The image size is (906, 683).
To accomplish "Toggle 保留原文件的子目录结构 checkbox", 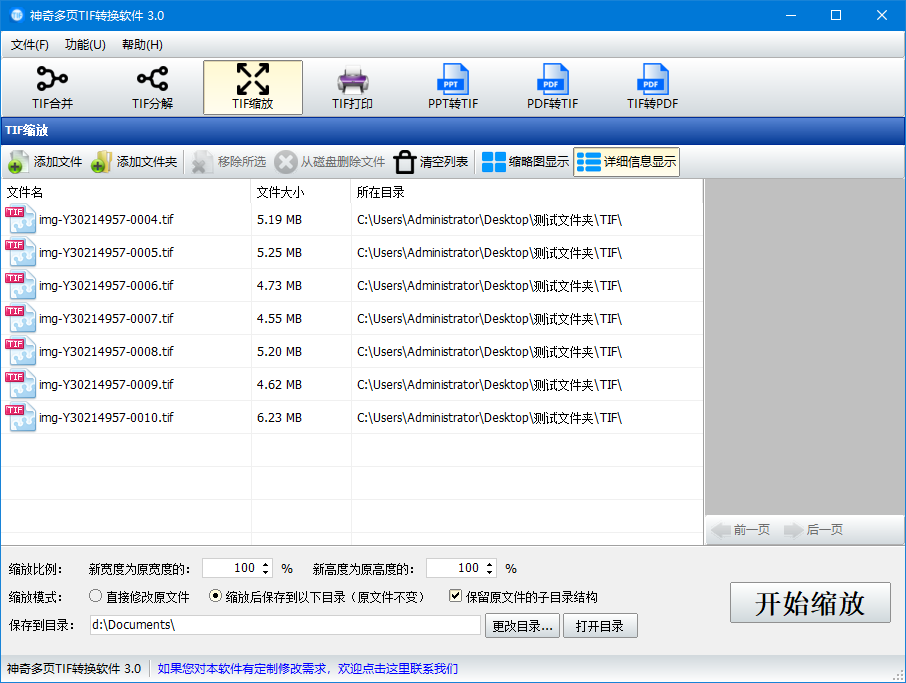I will [x=455, y=596].
